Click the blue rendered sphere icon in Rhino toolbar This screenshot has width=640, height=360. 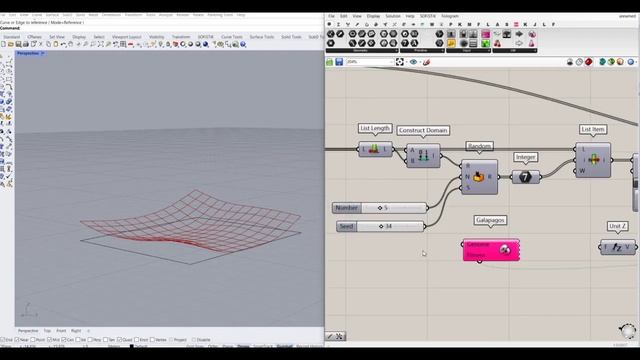pos(206,44)
